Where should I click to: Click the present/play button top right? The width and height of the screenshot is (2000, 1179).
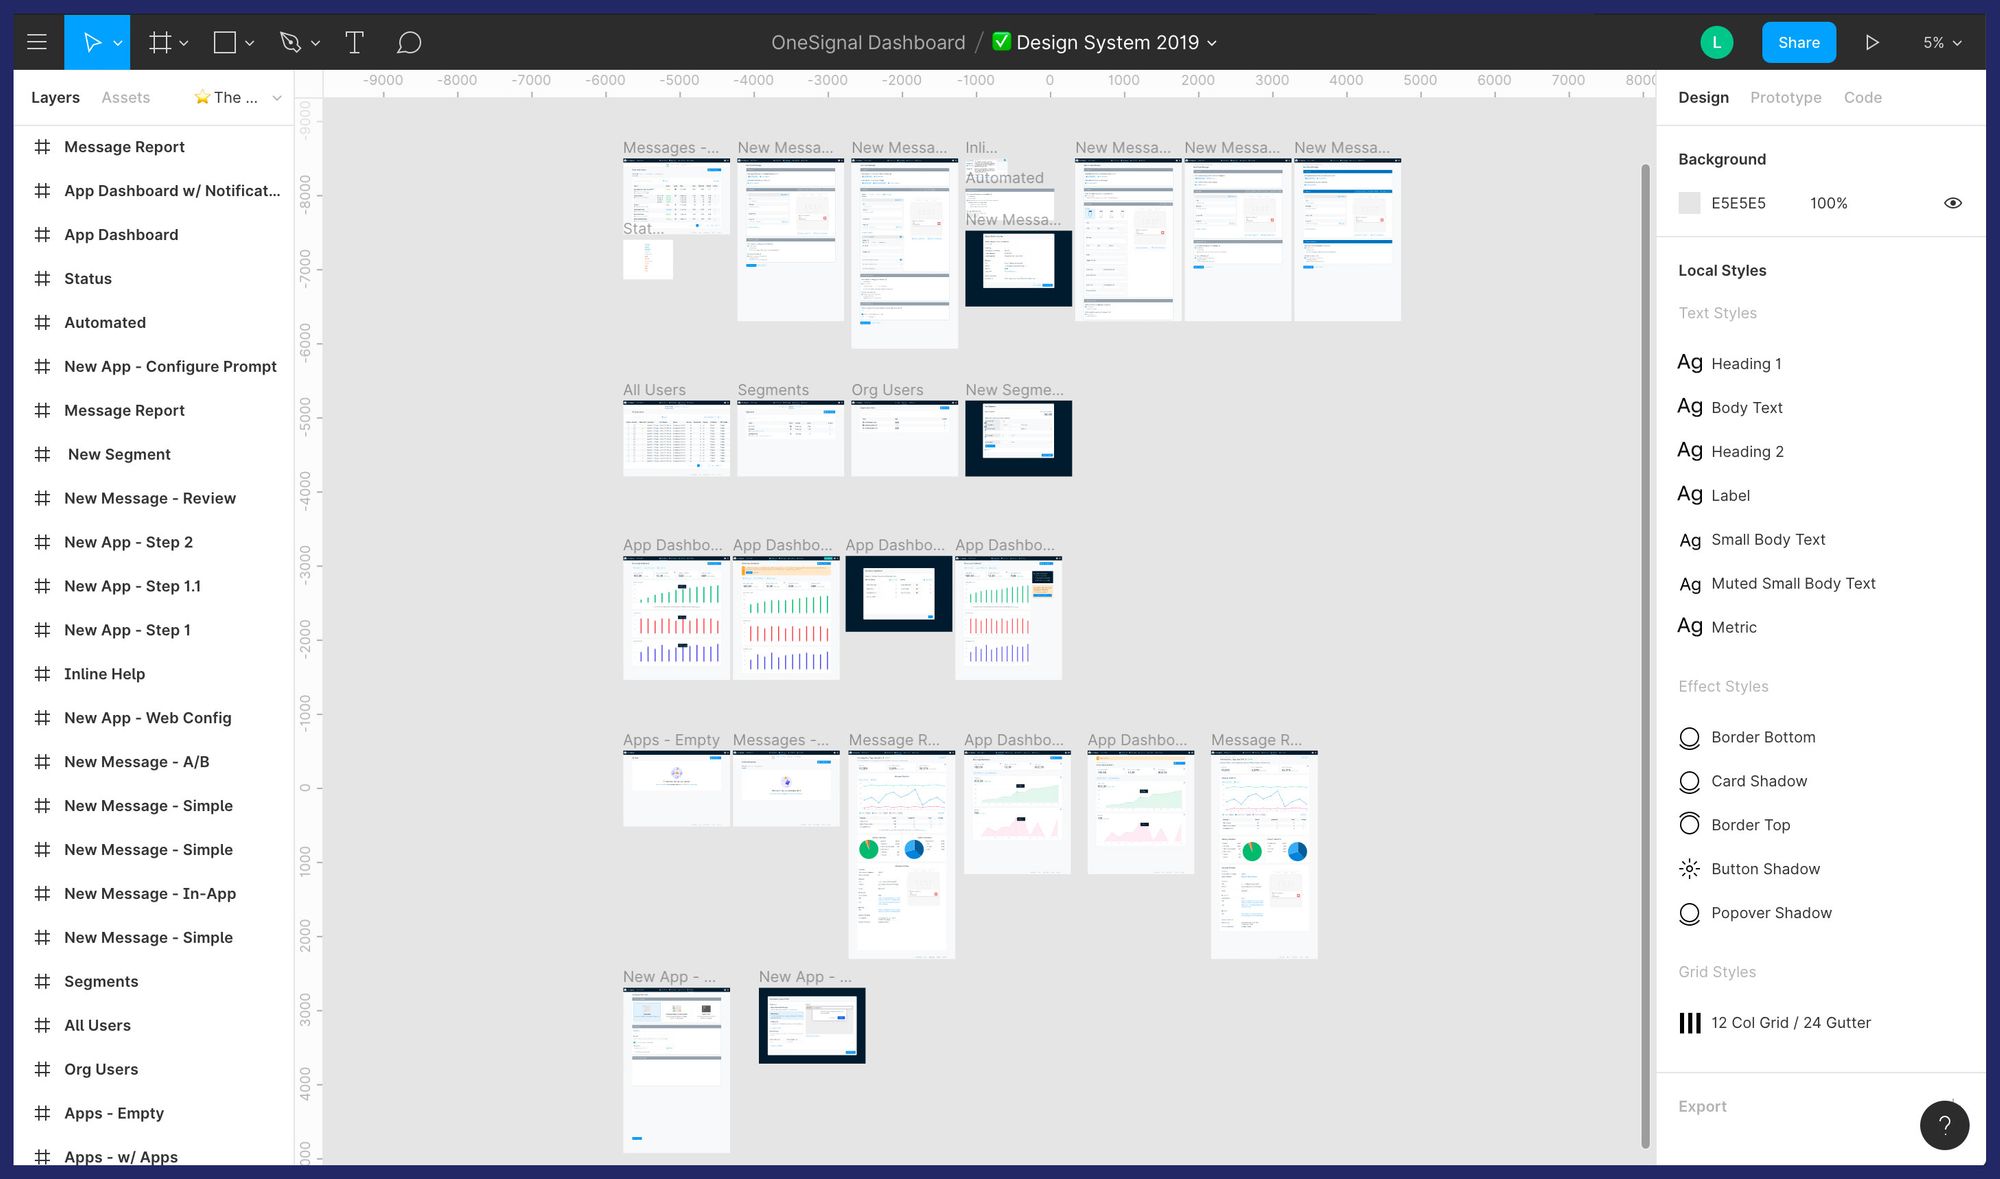click(x=1872, y=42)
